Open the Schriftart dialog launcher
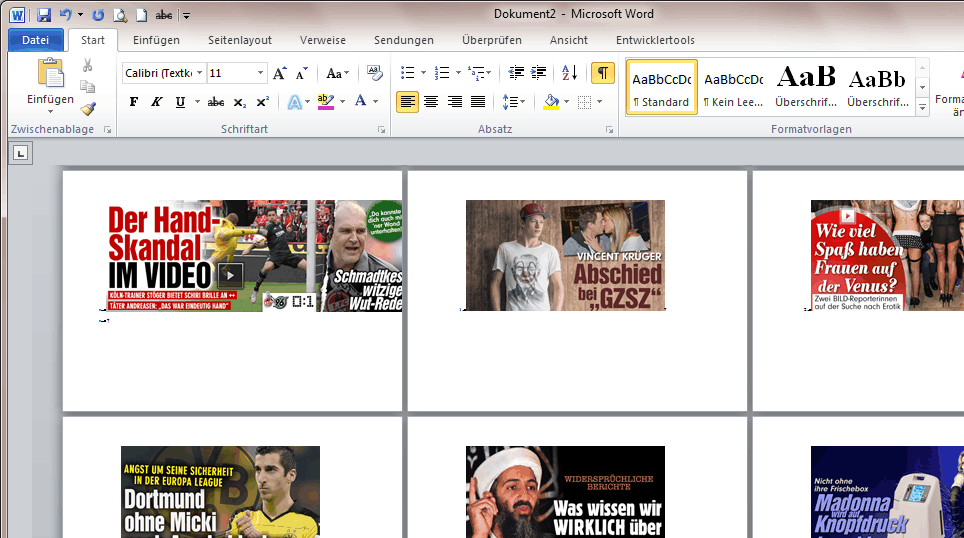Viewport: 964px width, 538px height. coord(381,130)
